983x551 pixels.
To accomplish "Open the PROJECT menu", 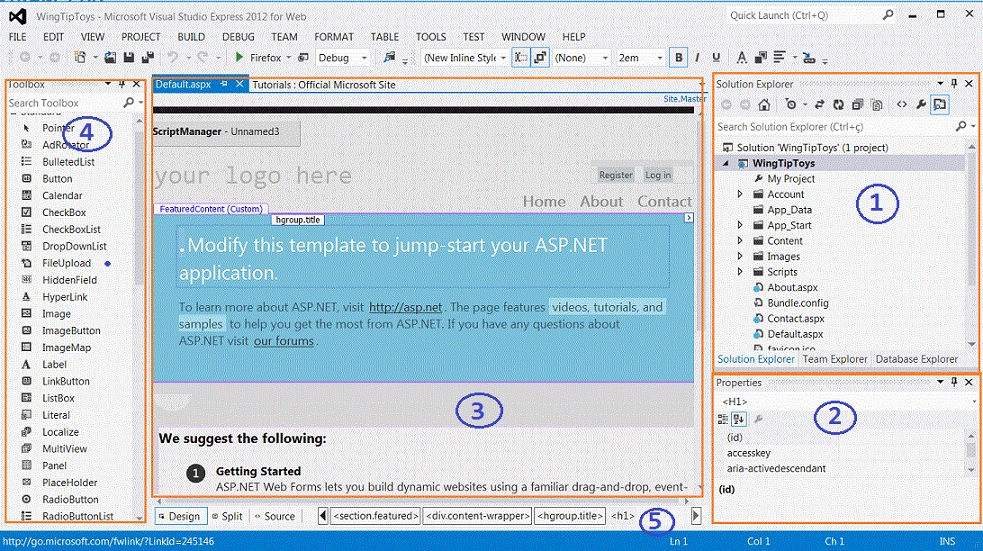I will pos(140,37).
